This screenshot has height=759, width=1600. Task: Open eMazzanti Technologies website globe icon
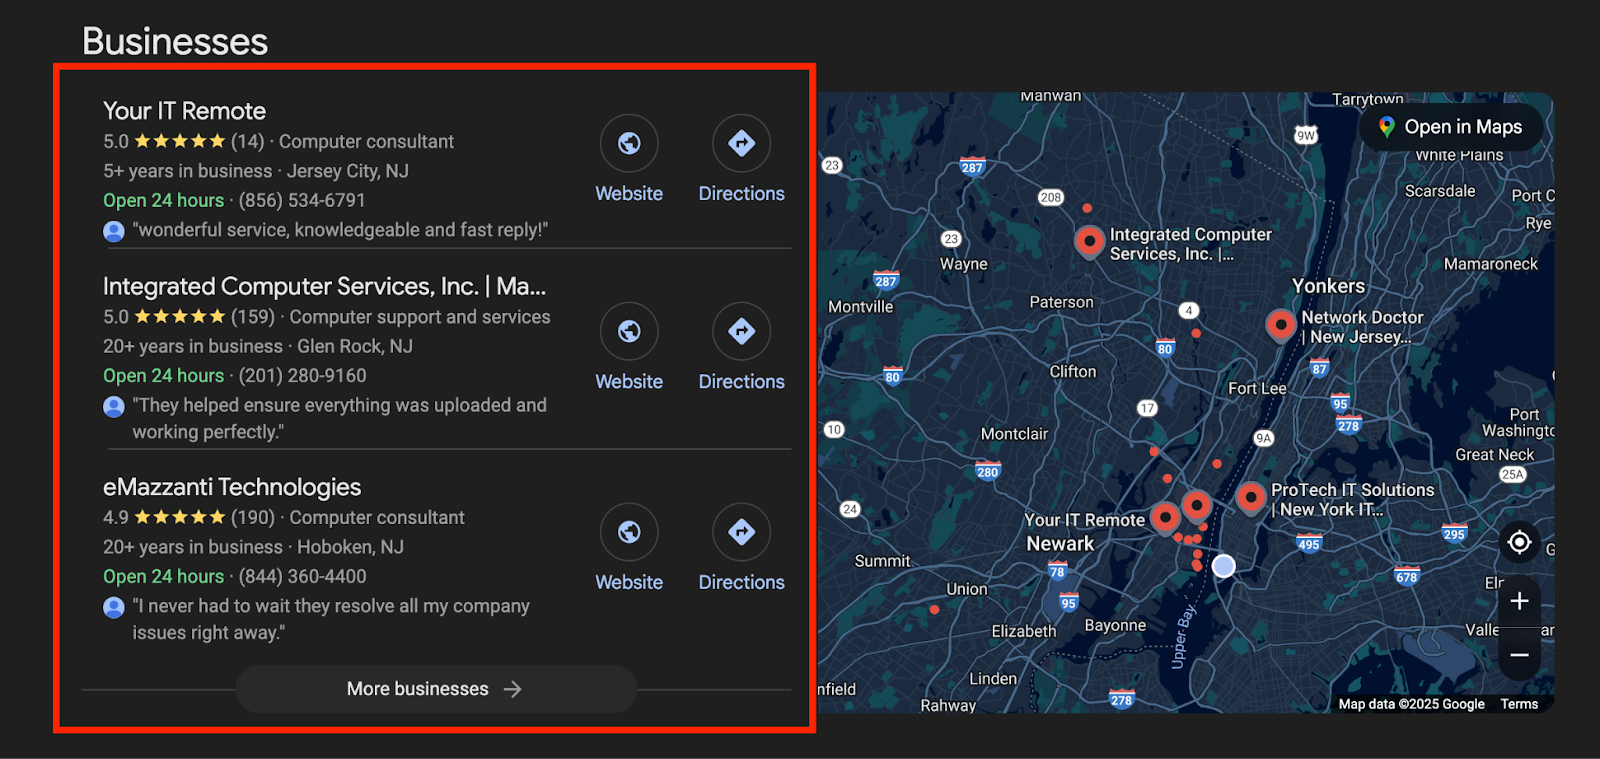(629, 532)
